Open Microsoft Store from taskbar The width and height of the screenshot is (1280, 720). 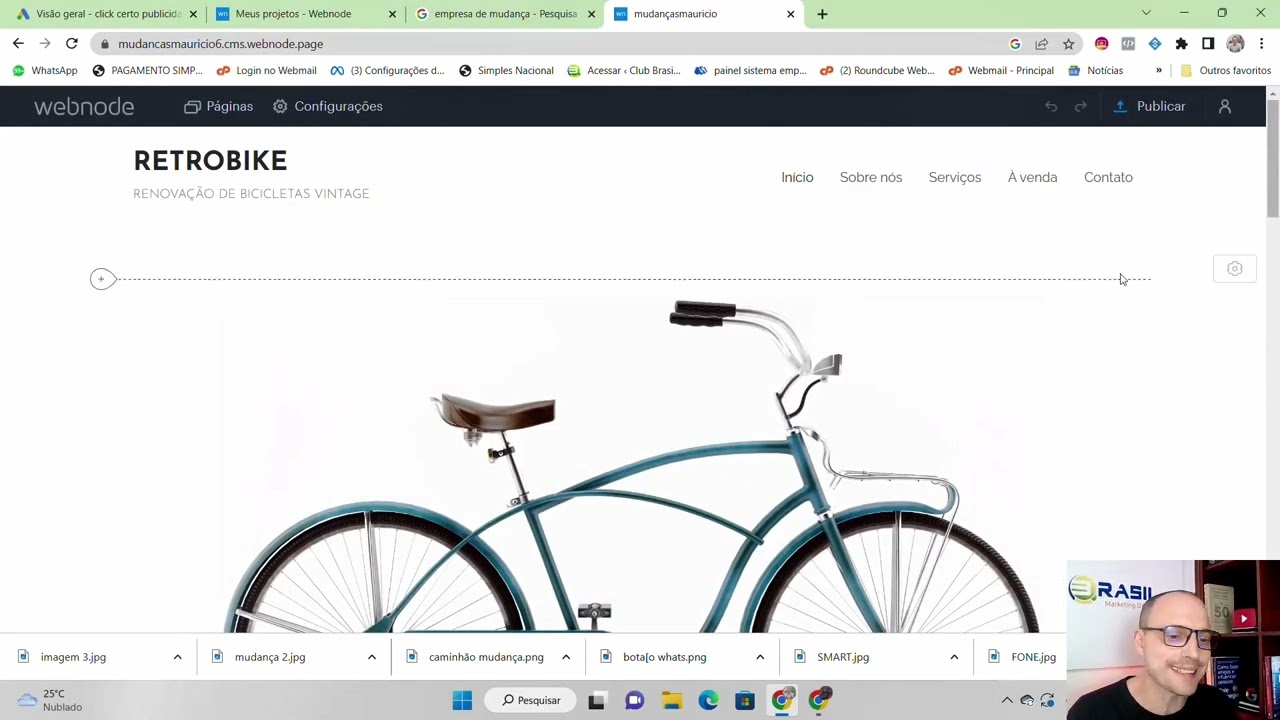(745, 700)
